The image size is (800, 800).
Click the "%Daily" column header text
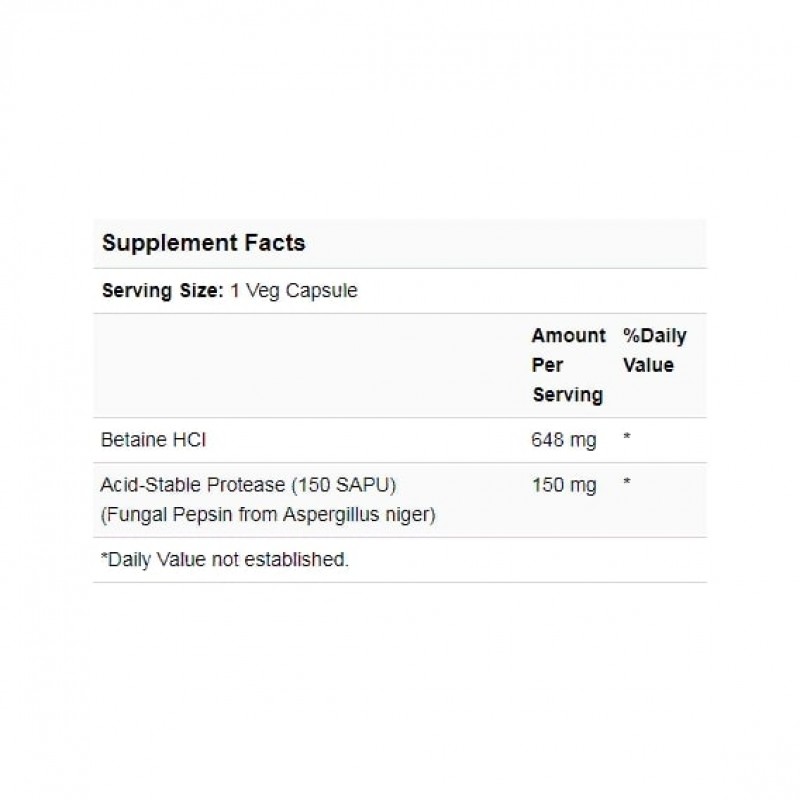point(654,336)
